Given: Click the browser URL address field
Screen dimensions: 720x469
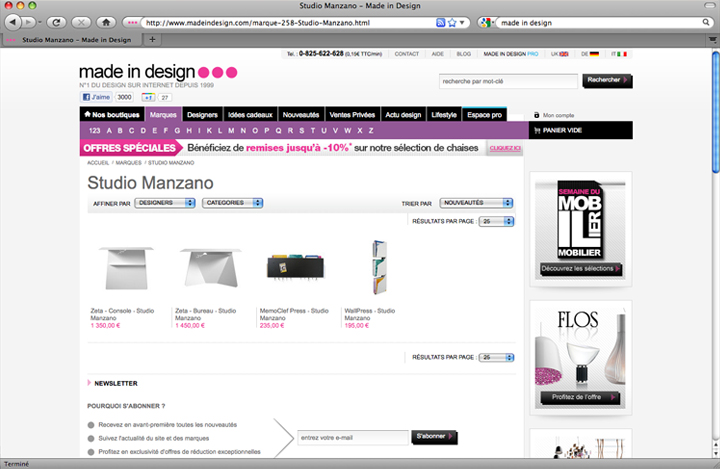Looking at the screenshot, I should [287, 23].
